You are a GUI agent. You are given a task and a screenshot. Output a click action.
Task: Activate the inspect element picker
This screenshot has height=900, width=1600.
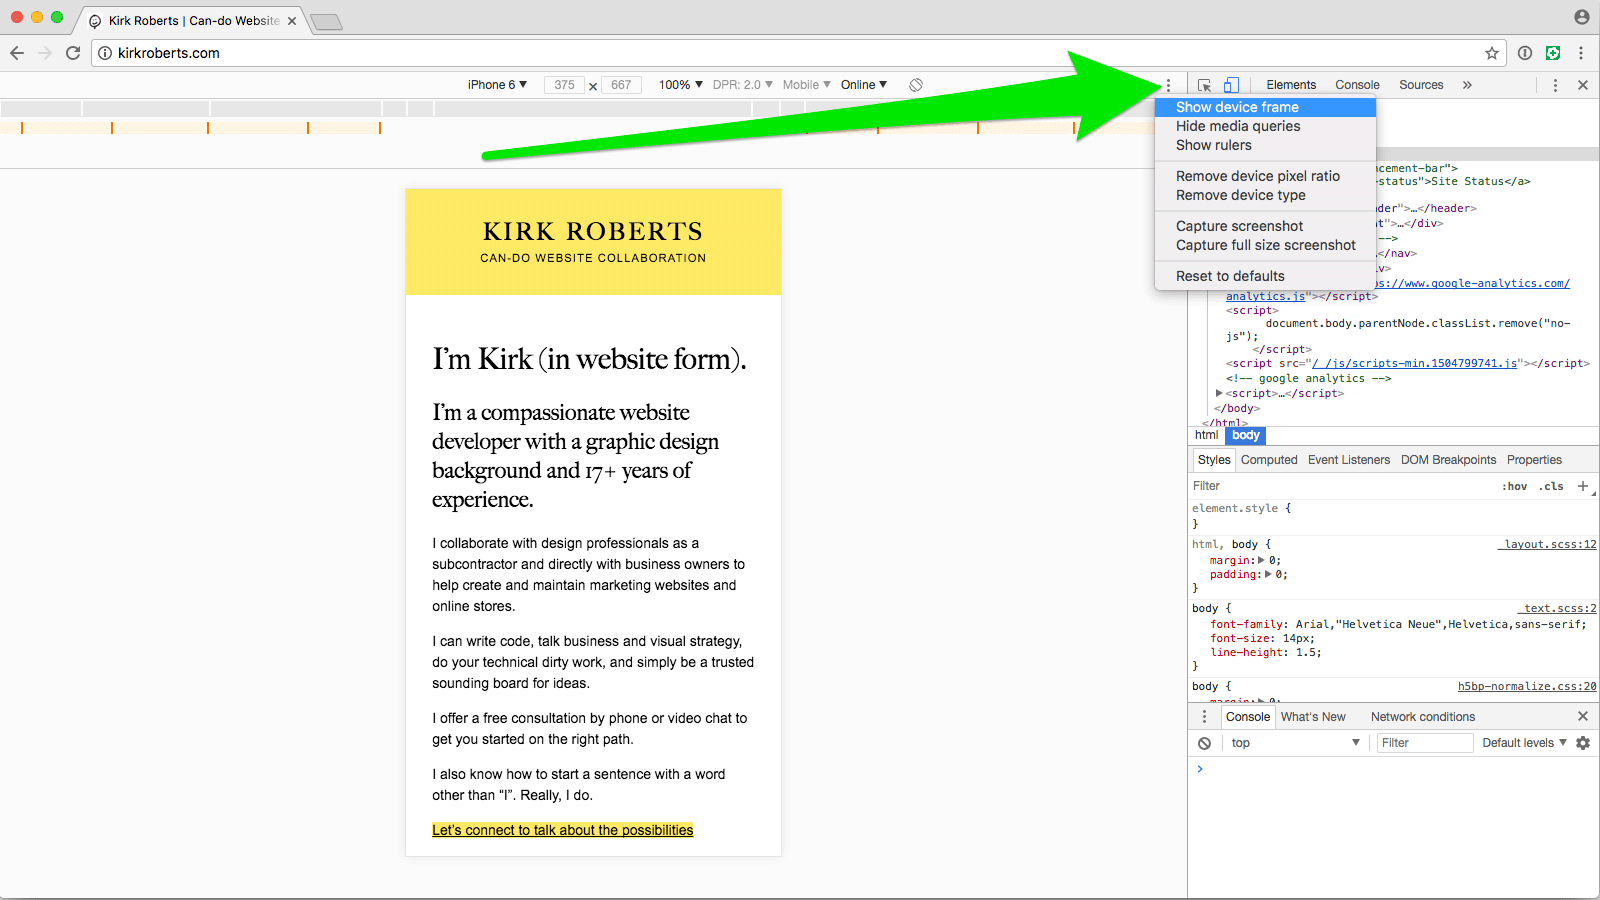coord(1204,85)
